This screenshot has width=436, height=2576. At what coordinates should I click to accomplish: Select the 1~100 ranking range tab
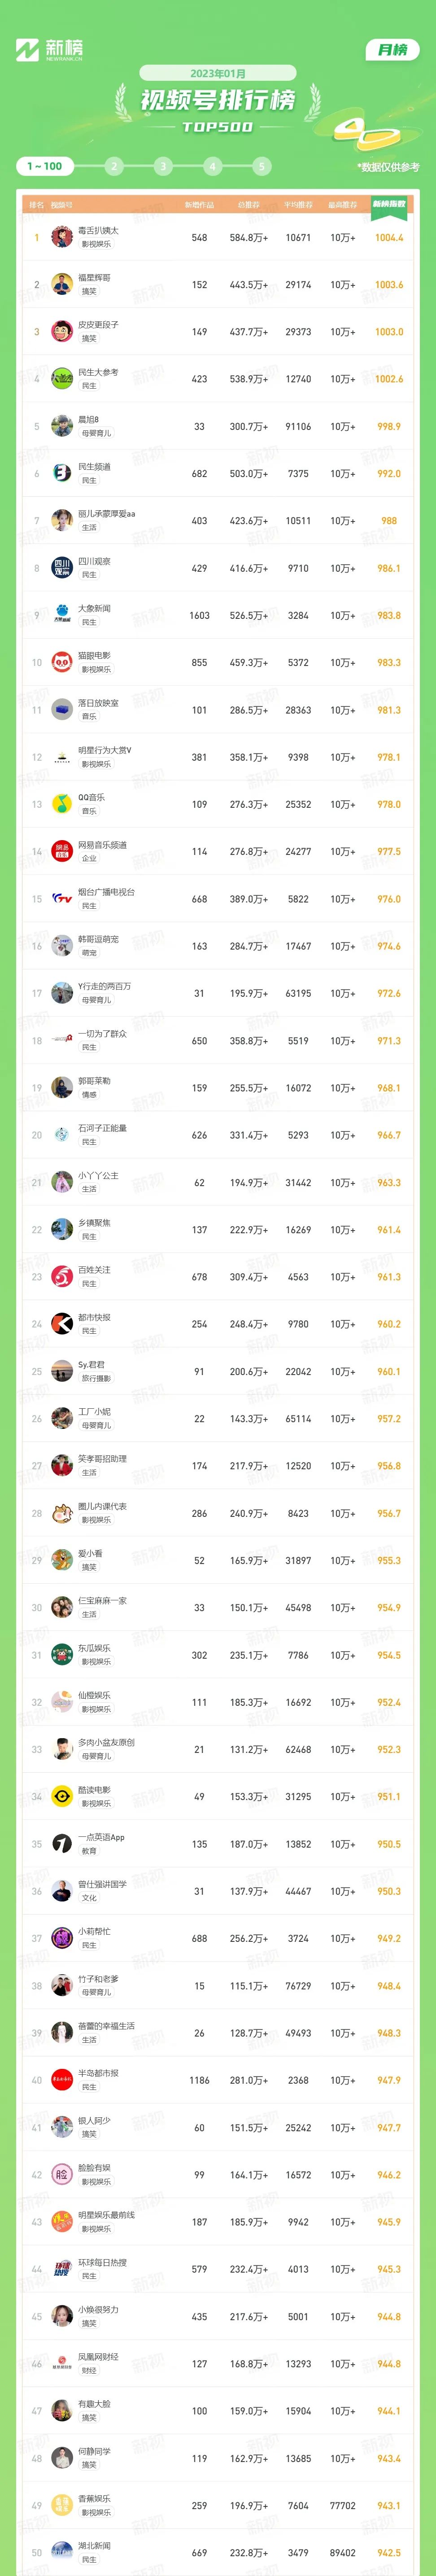44,166
